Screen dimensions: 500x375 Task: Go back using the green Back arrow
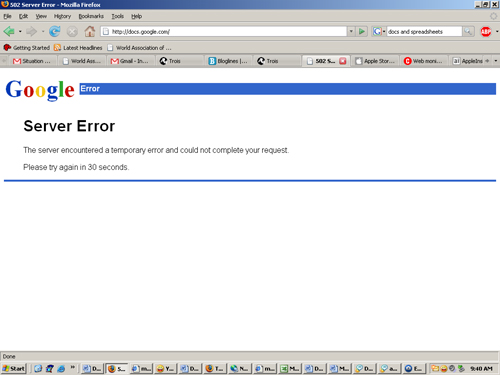pyautogui.click(x=9, y=32)
